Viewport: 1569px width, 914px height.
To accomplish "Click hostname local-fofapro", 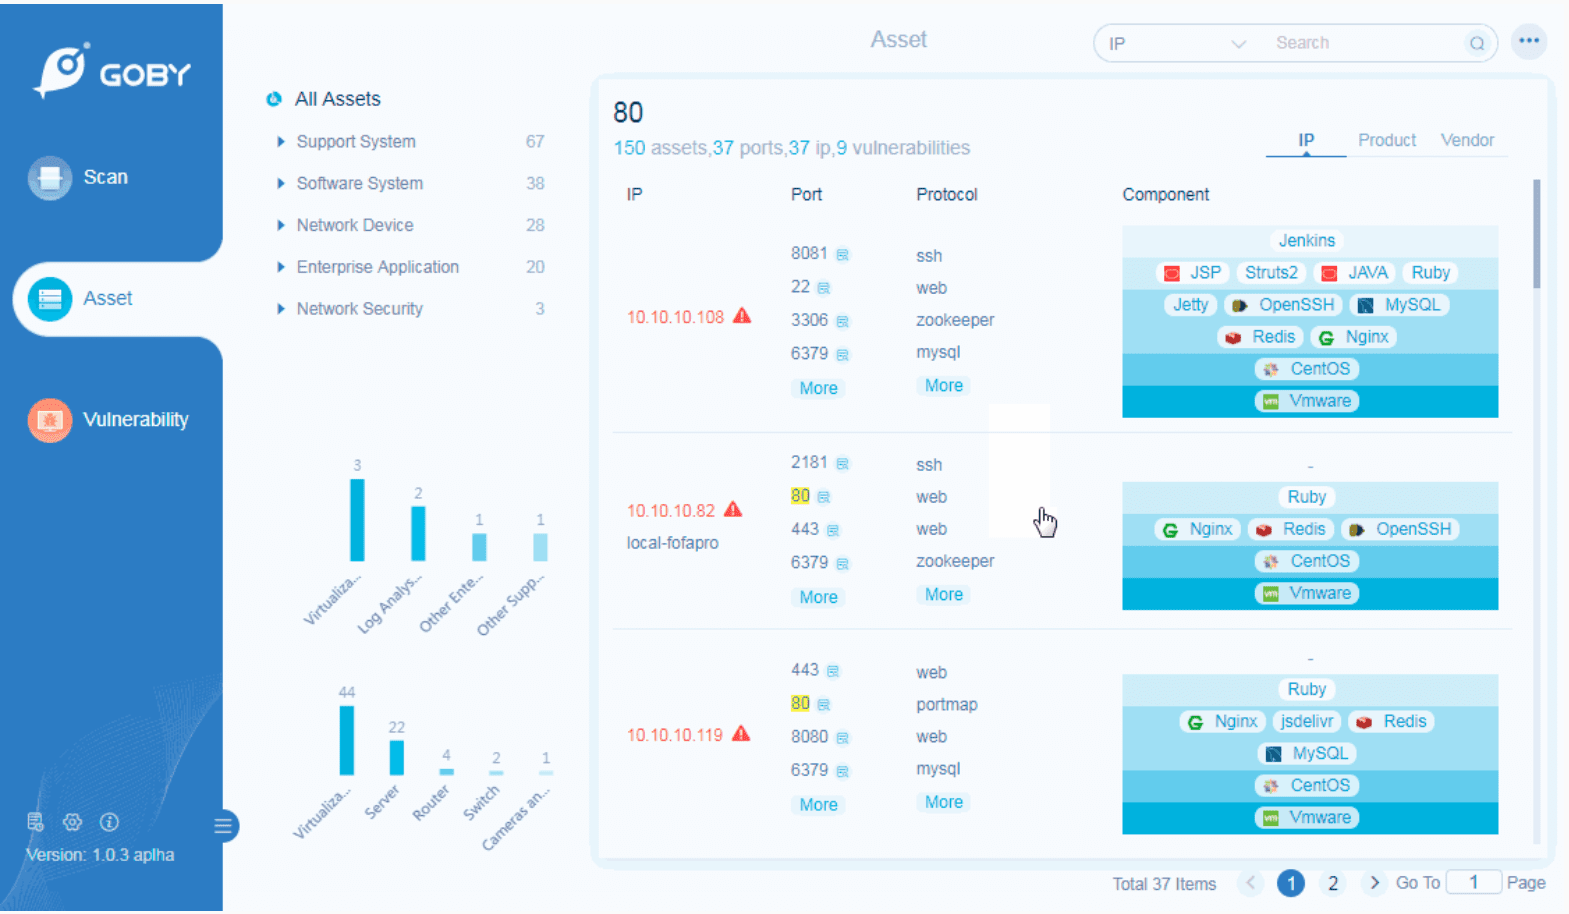I will 672,544.
